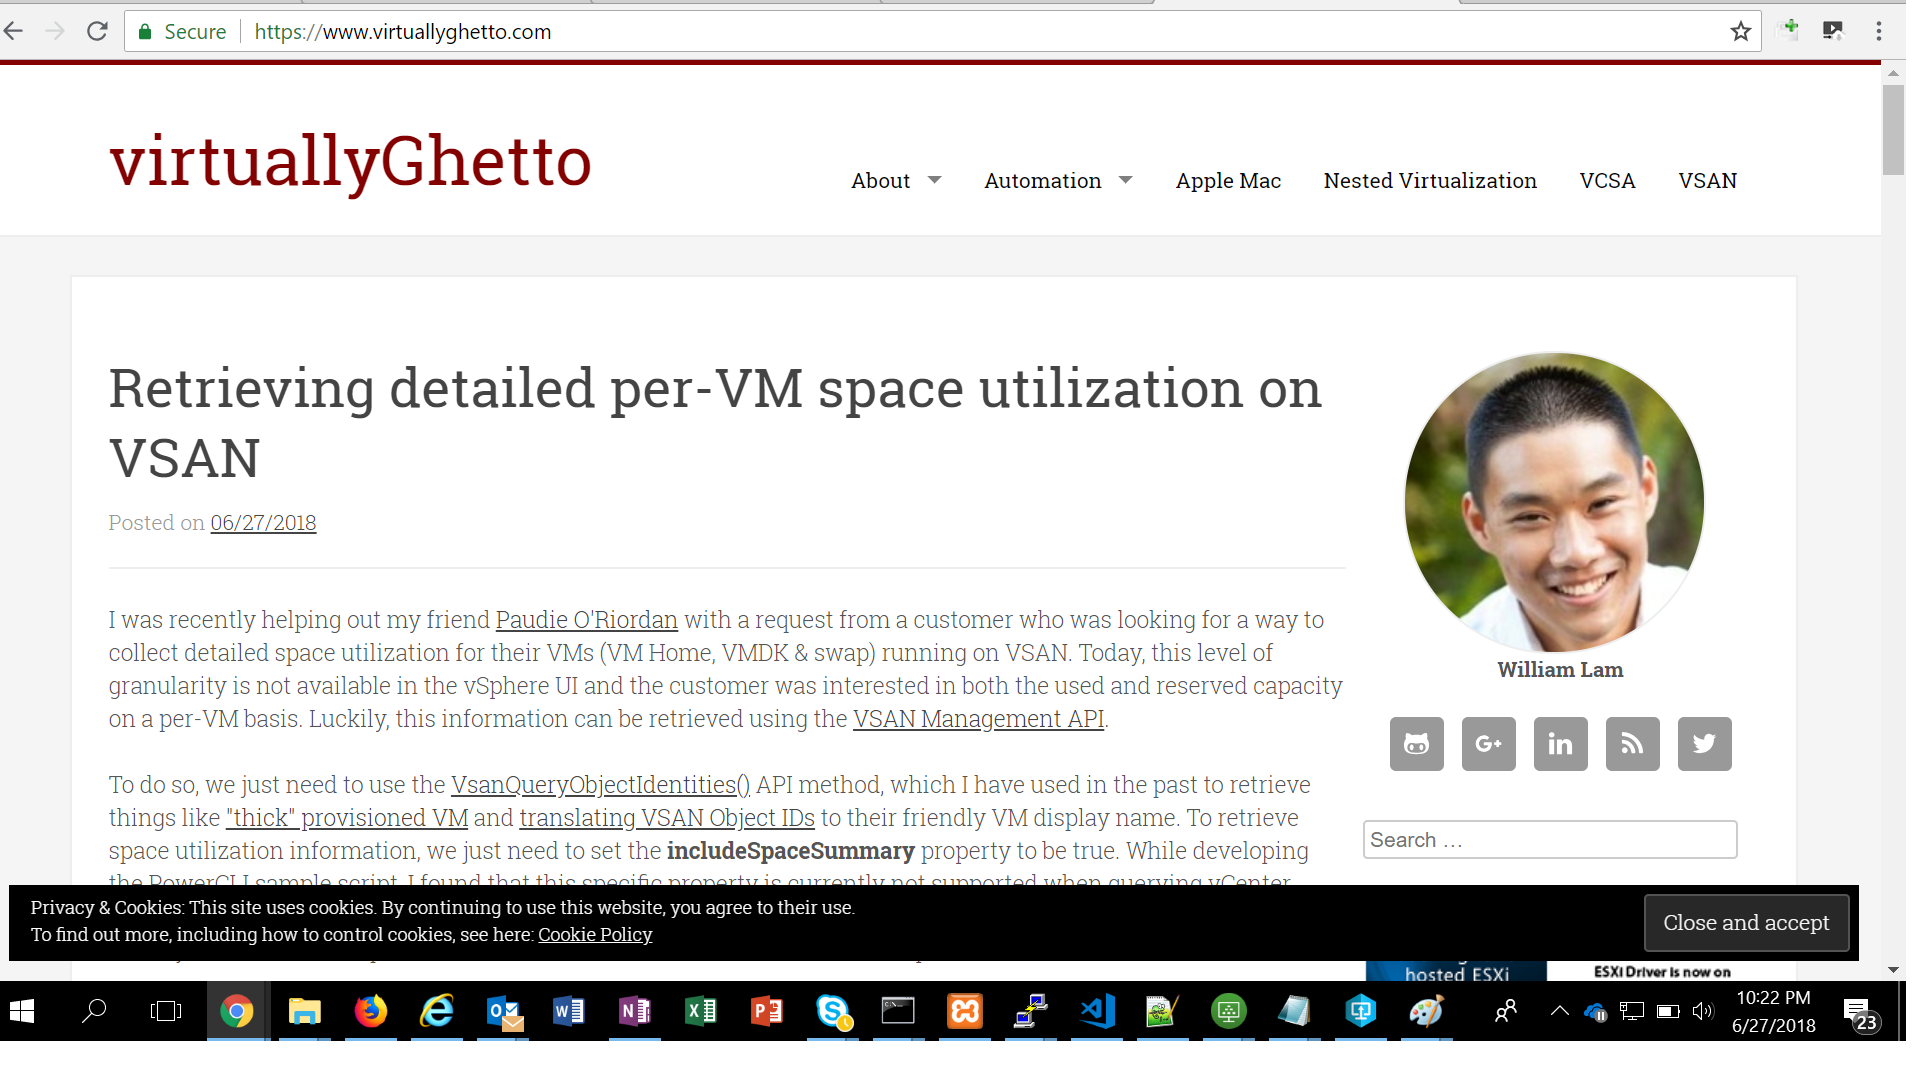Click William Lam's profile photo
The width and height of the screenshot is (1920, 1080).
click(x=1553, y=502)
